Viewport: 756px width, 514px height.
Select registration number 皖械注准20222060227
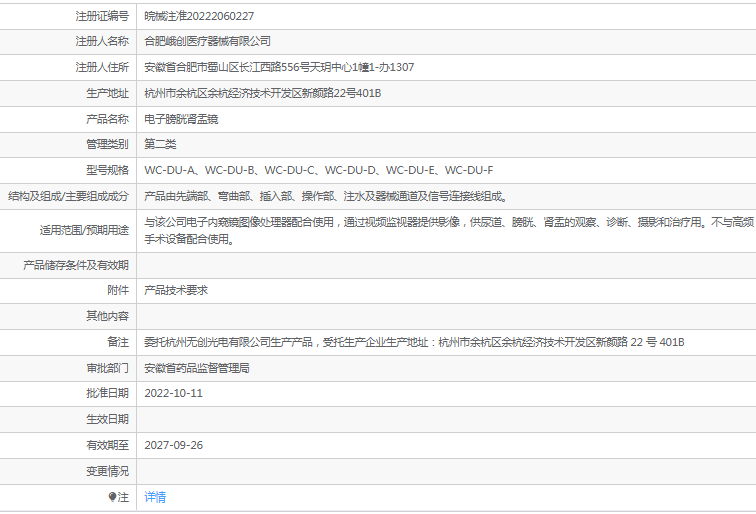tap(199, 16)
